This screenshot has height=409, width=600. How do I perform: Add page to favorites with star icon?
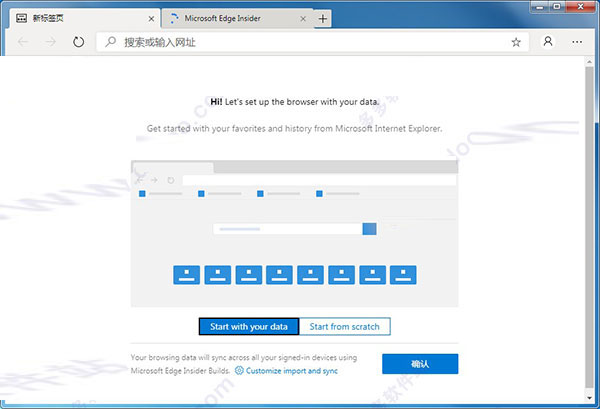pos(516,42)
